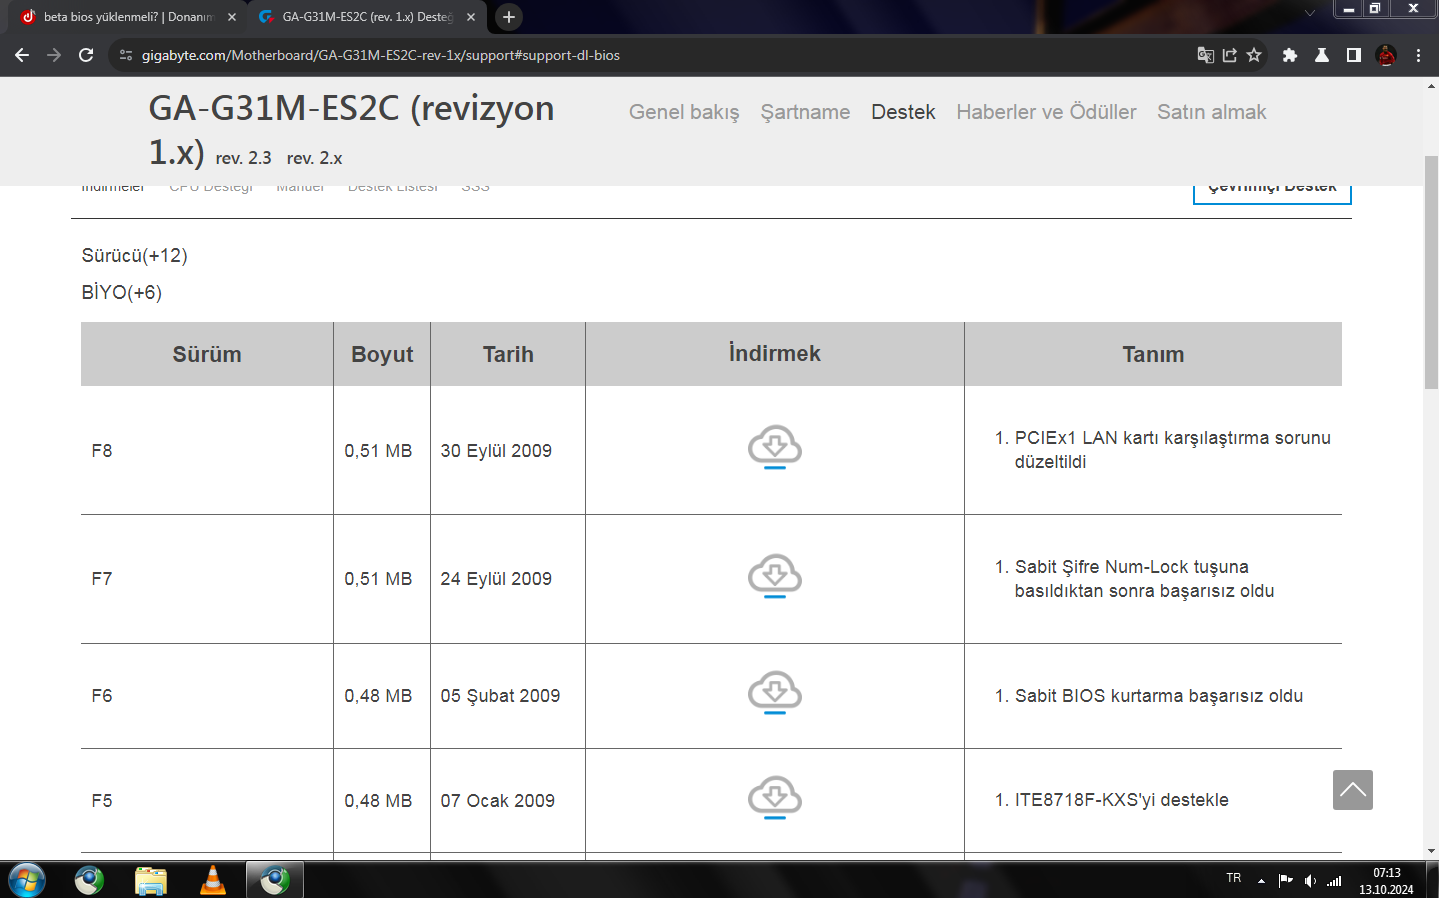Close the beta bios yüklenmeli tab
1439x898 pixels.
pyautogui.click(x=232, y=17)
